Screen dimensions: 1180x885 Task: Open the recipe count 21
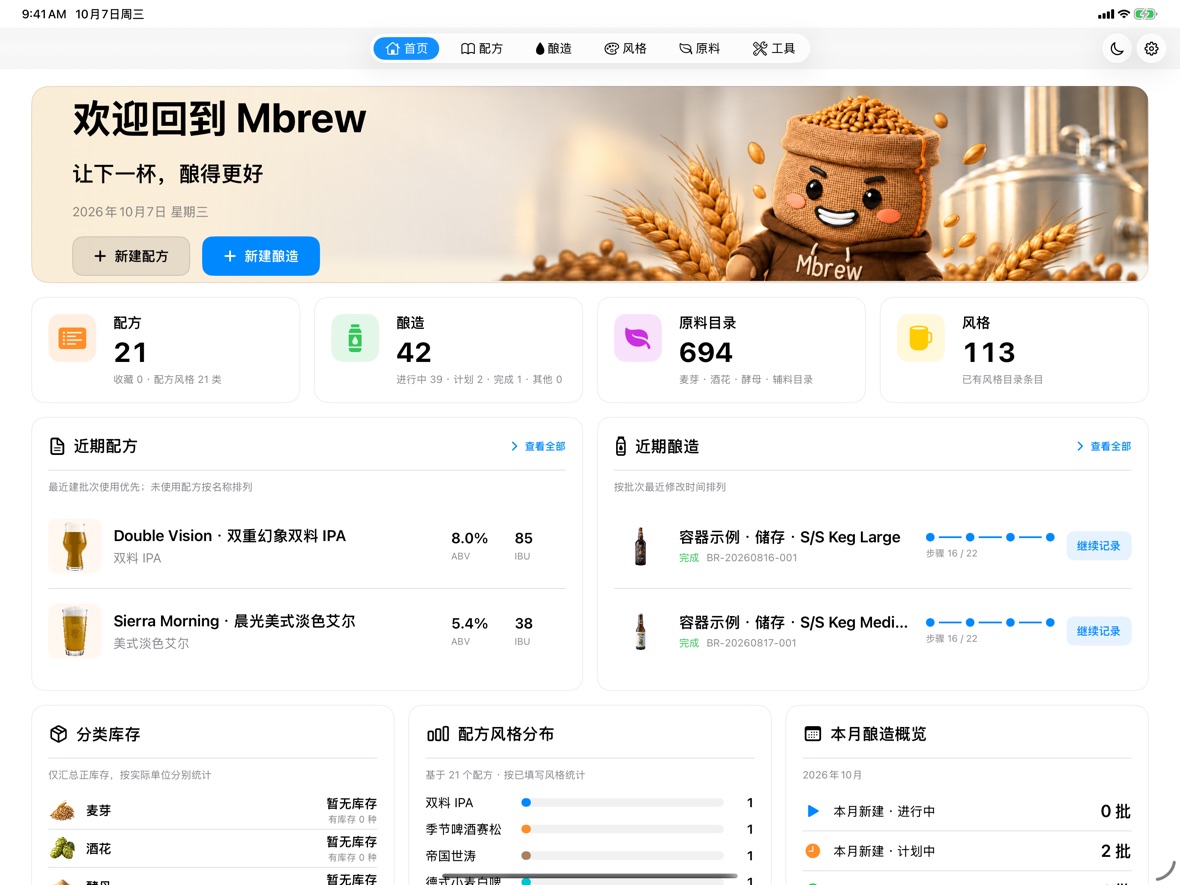click(x=130, y=352)
